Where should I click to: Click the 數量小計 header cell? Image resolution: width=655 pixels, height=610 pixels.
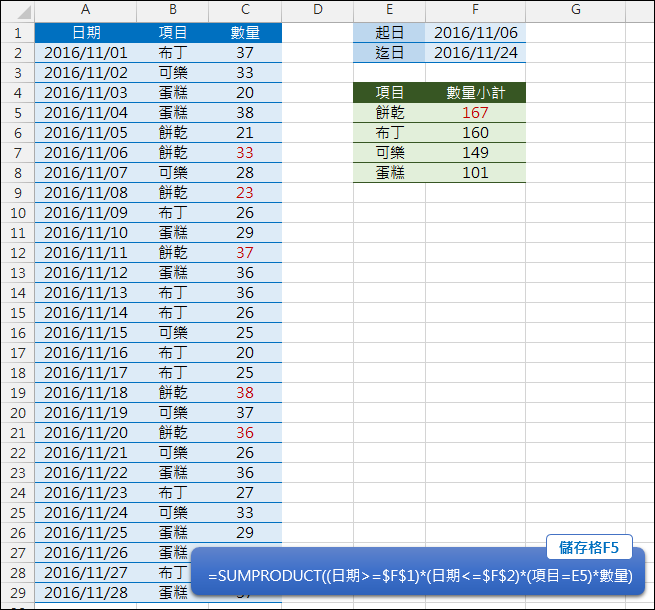(475, 93)
